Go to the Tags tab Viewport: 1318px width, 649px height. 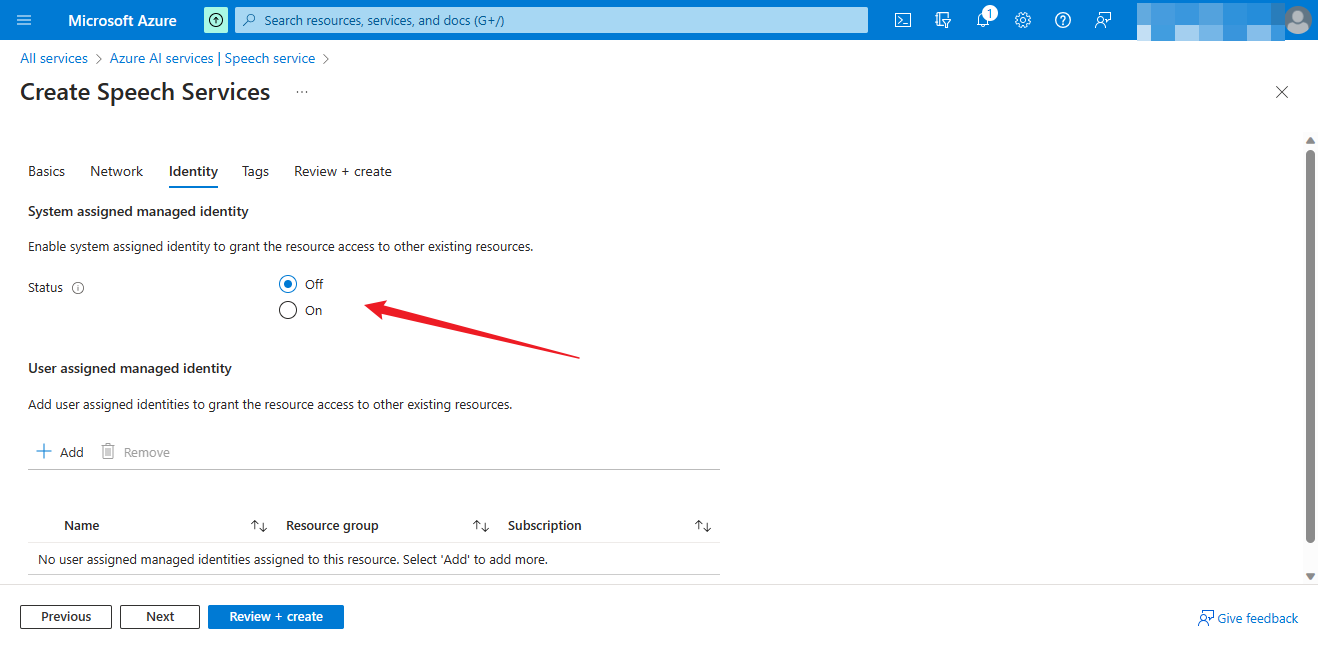point(255,171)
